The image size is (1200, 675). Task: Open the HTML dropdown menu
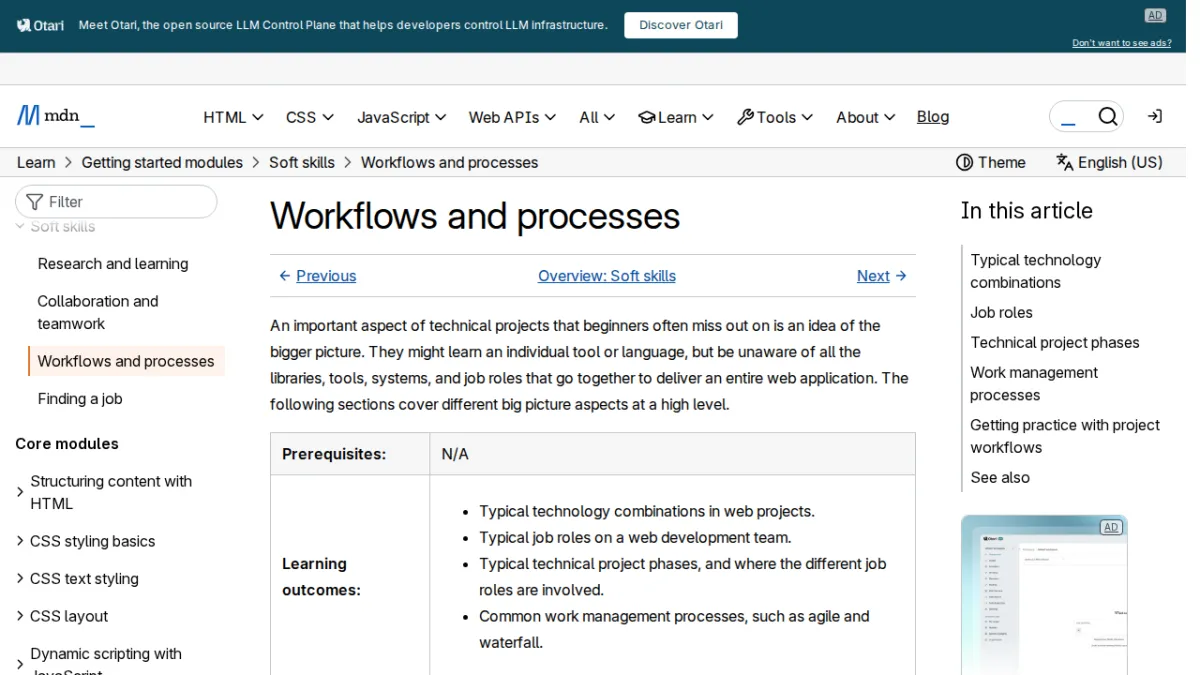(233, 117)
